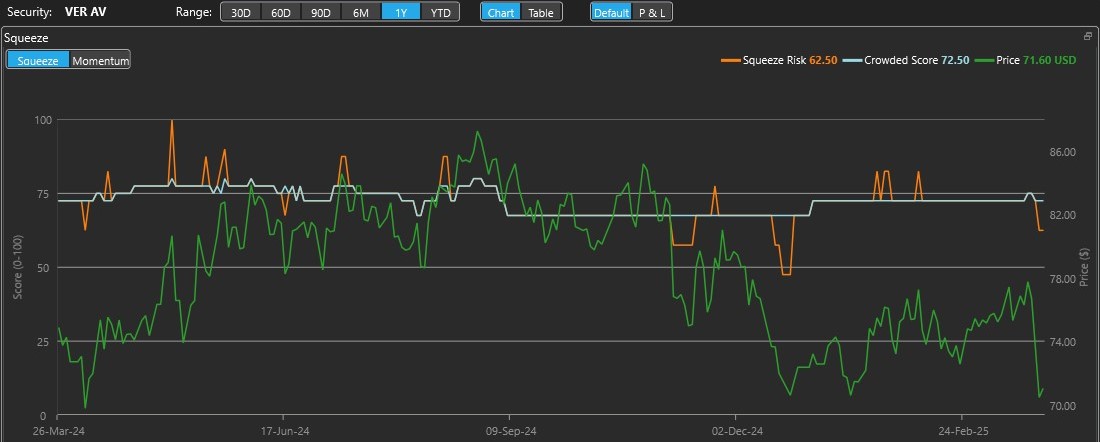Image resolution: width=1100 pixels, height=442 pixels.
Task: Click the green price line's latest low point
Action: pos(1039,397)
